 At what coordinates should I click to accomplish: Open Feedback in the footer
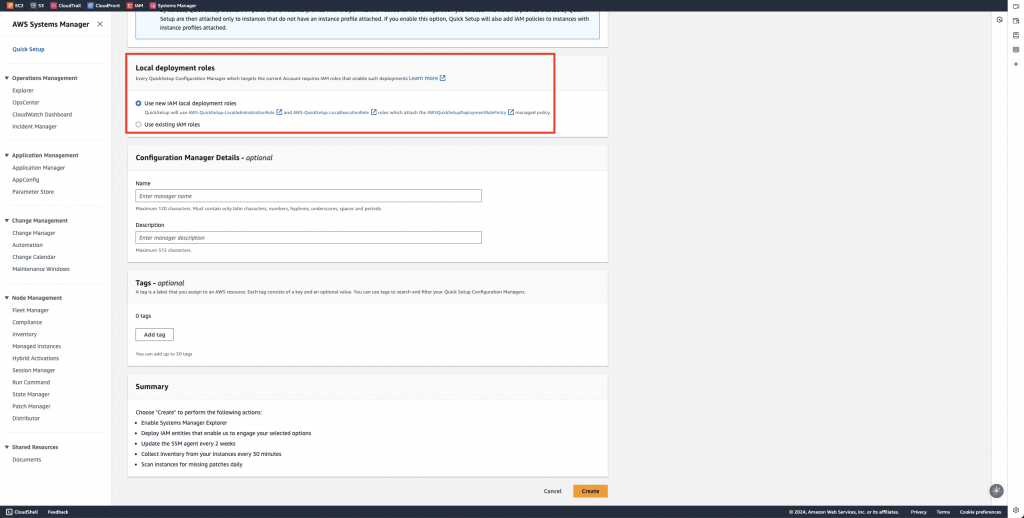pos(58,512)
